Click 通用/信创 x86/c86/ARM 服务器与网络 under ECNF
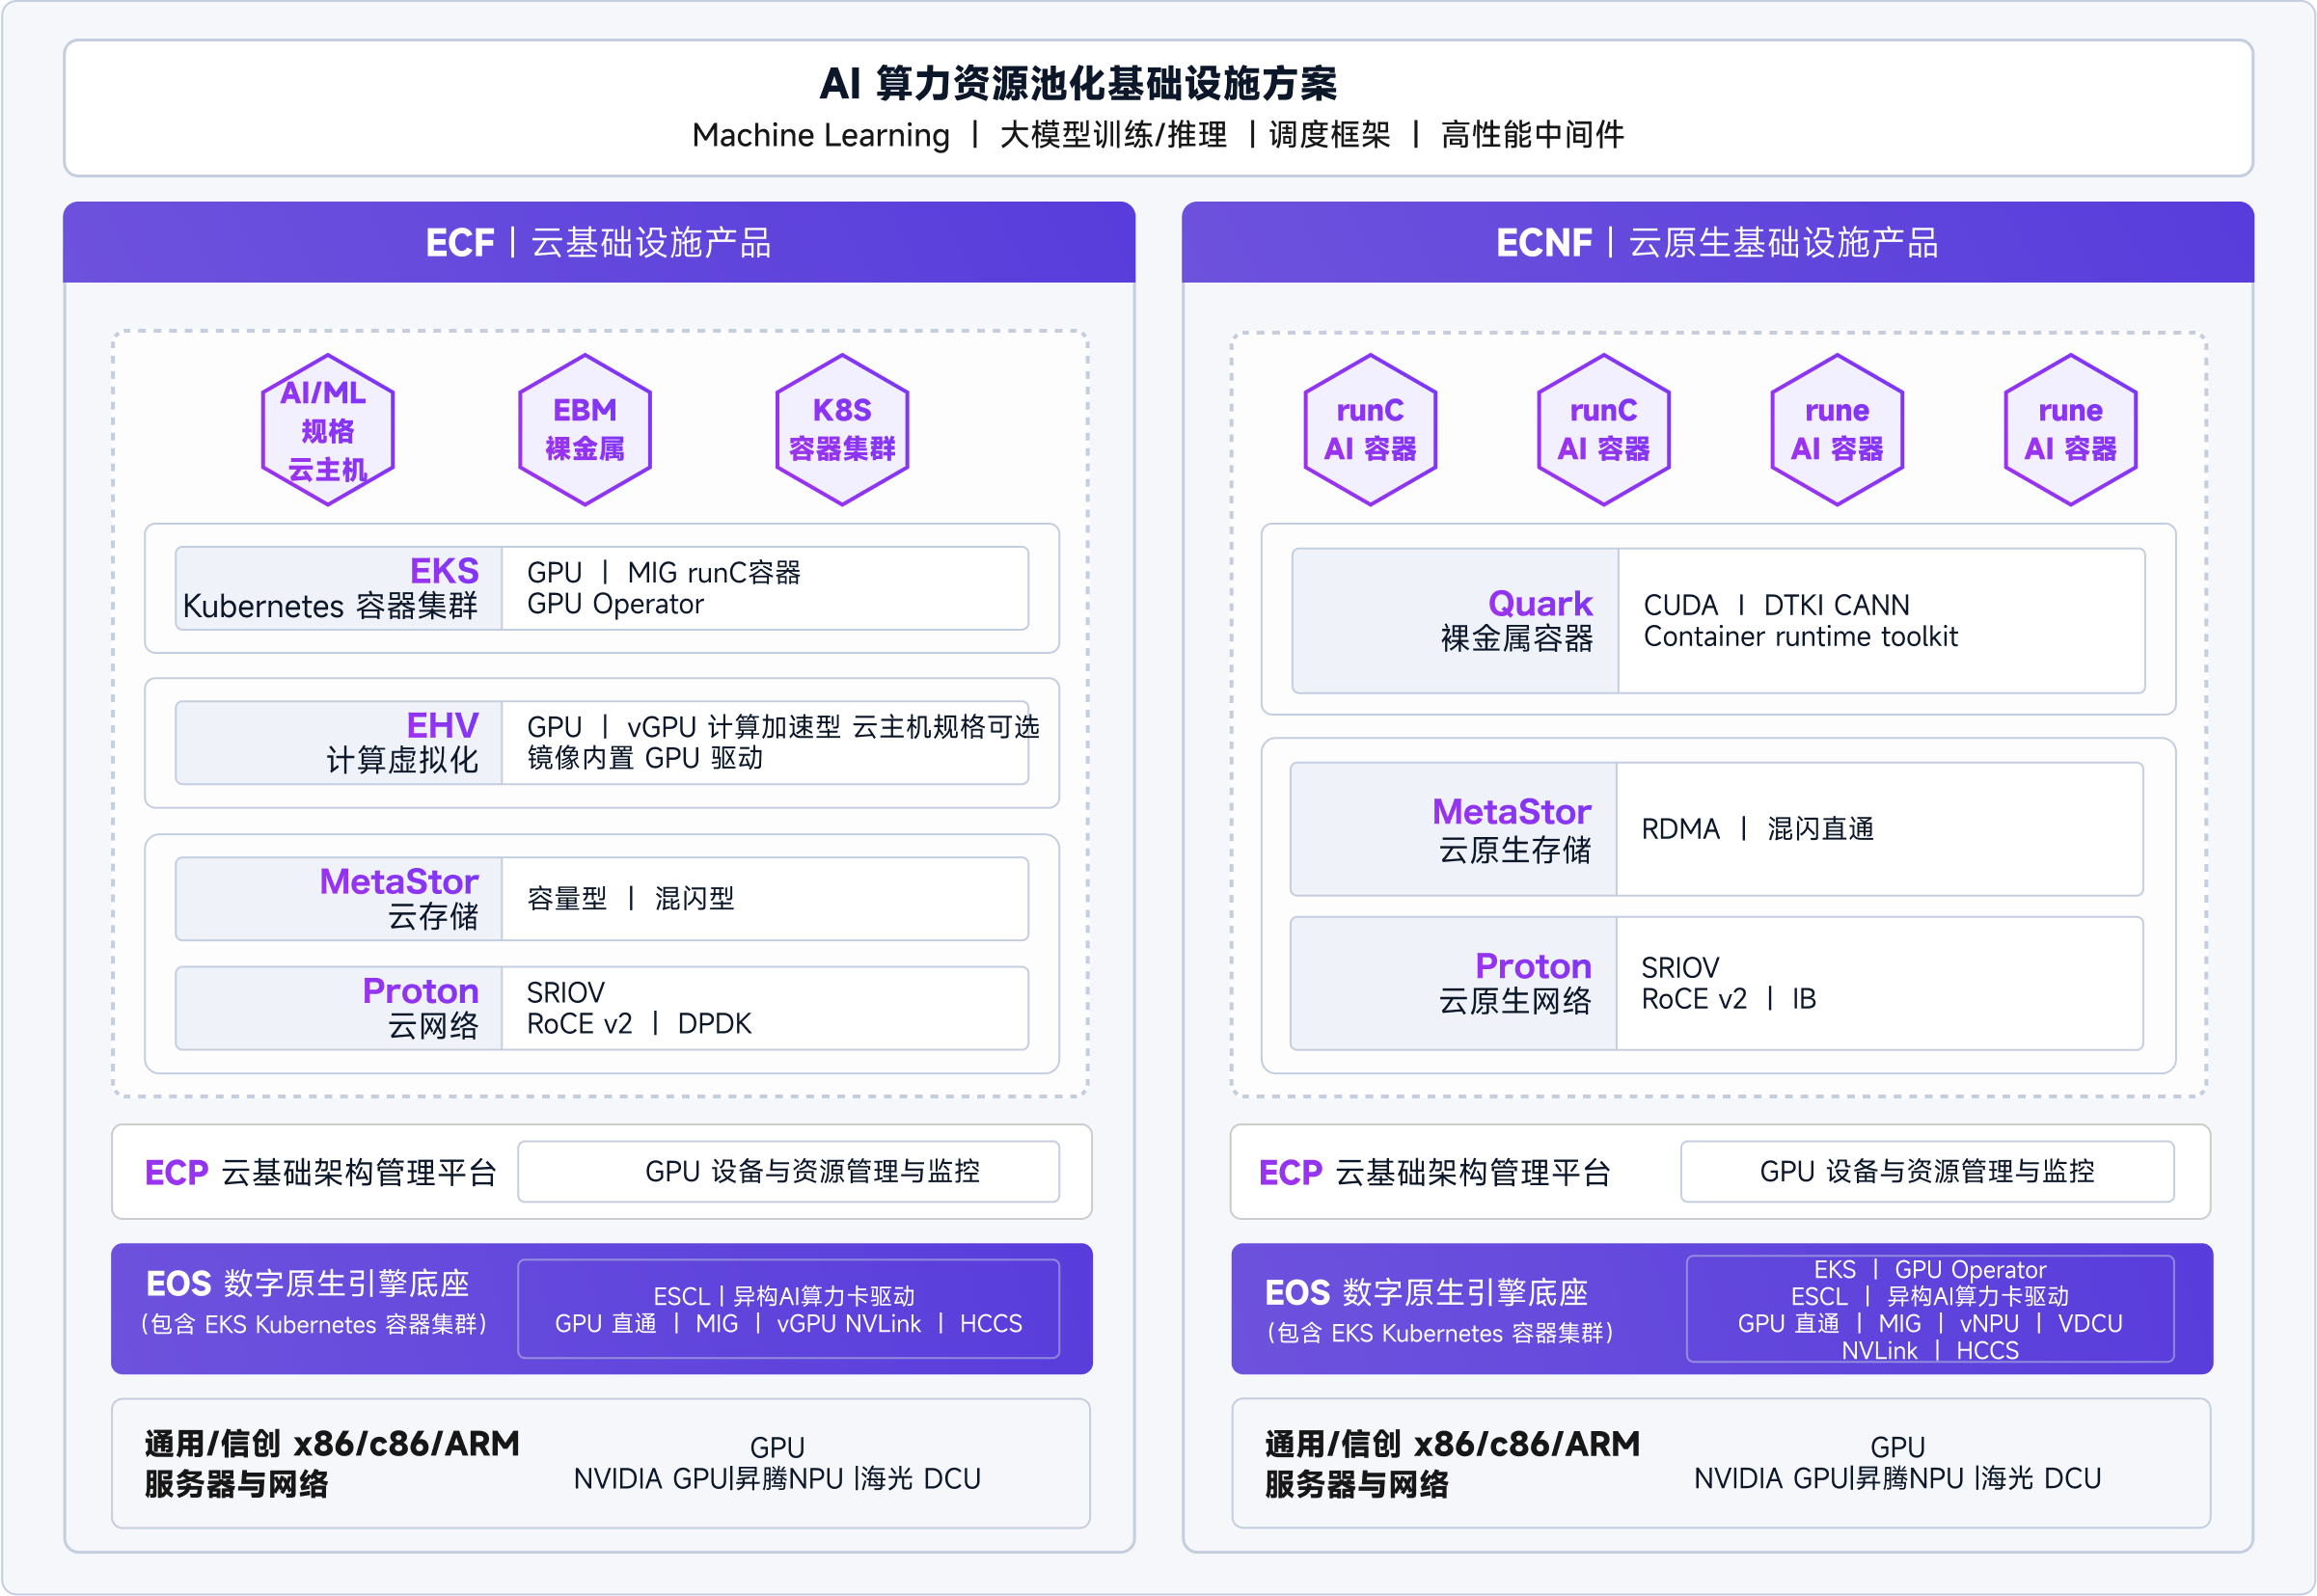 [x=1452, y=1463]
